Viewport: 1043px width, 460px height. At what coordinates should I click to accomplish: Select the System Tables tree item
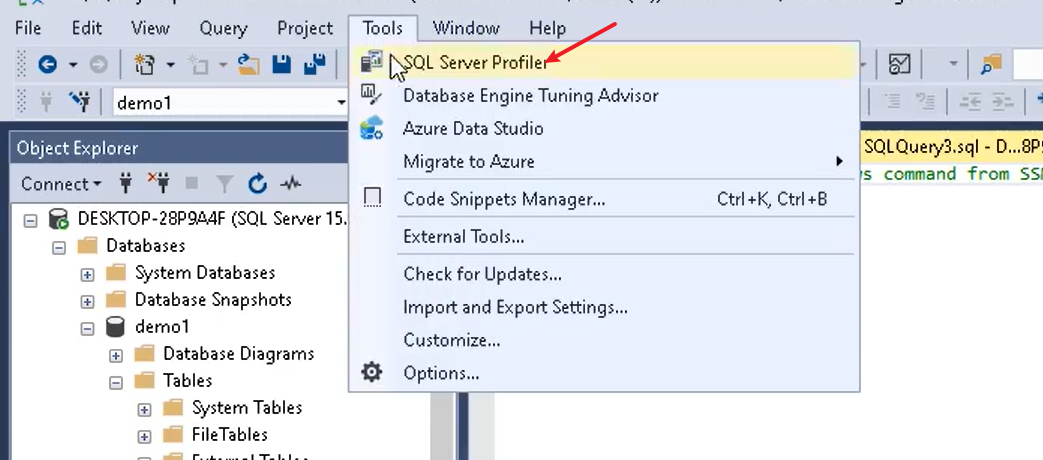[247, 407]
